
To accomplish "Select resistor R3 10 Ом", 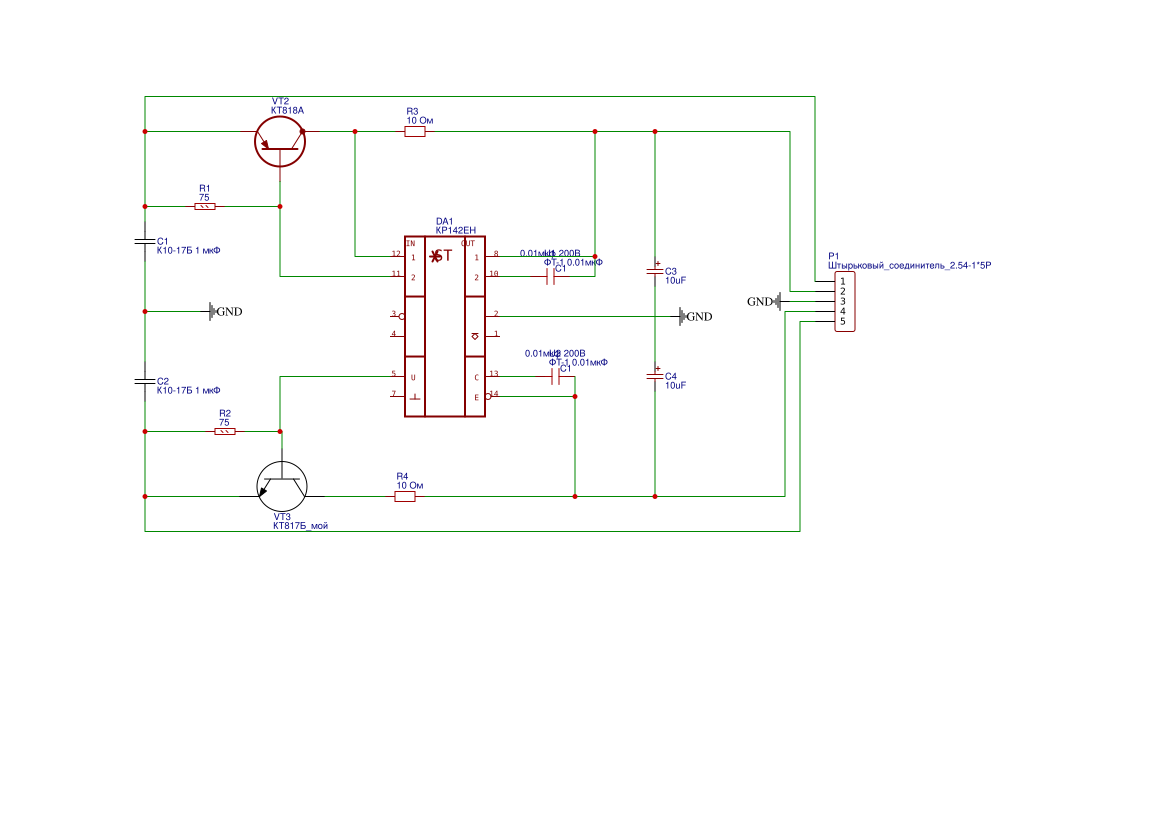I will pyautogui.click(x=415, y=131).
